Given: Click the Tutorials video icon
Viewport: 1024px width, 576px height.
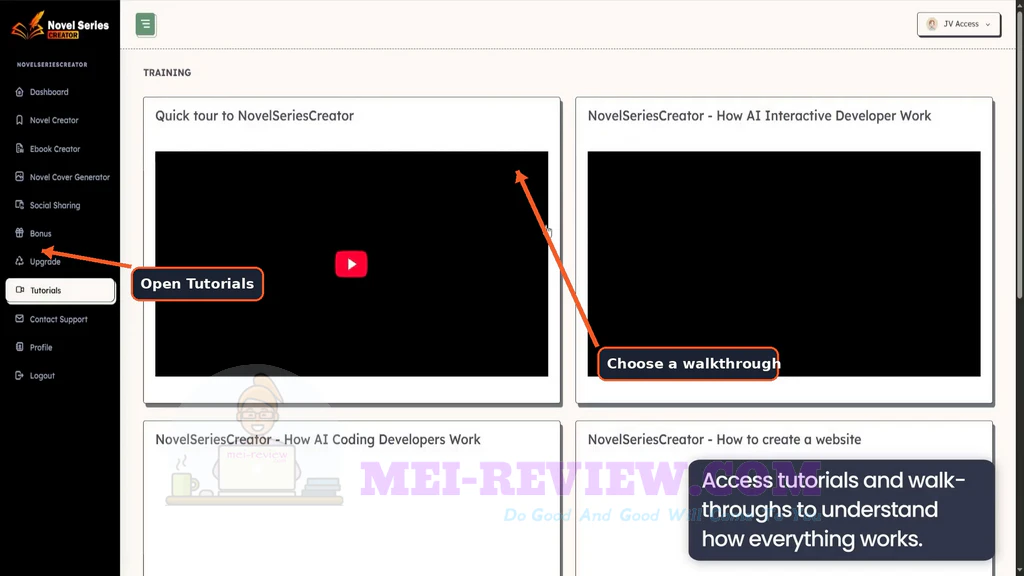Looking at the screenshot, I should 20,290.
